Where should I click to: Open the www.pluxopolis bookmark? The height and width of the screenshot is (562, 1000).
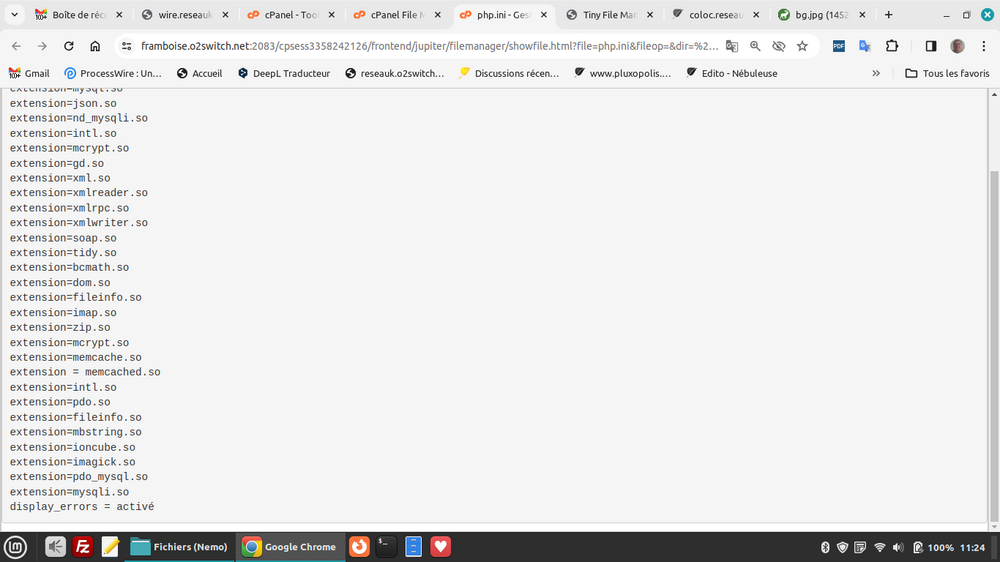click(623, 73)
